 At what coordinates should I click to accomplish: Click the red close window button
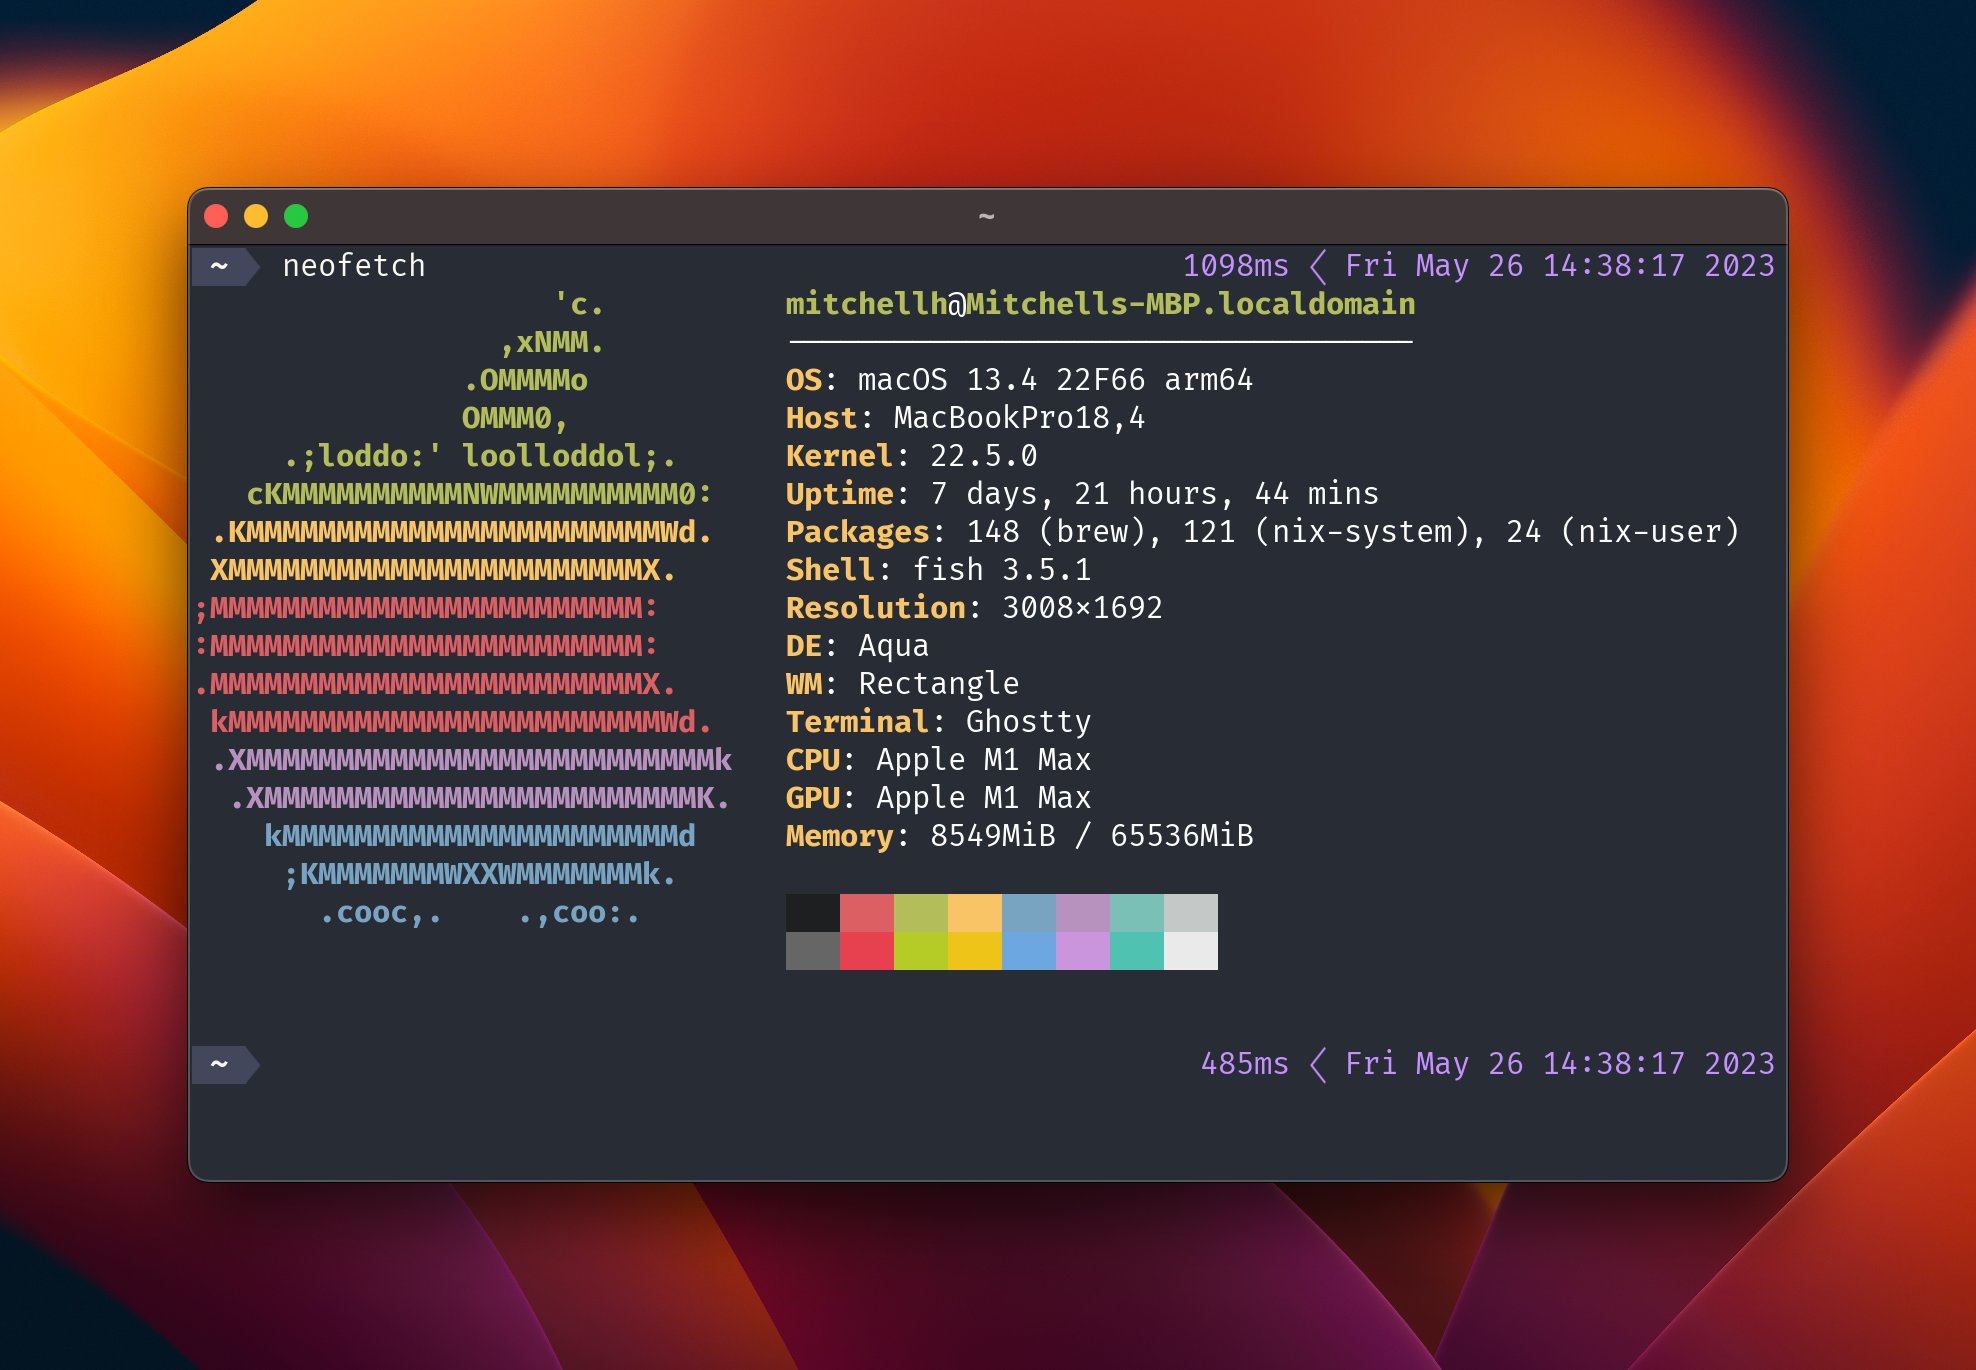point(216,216)
